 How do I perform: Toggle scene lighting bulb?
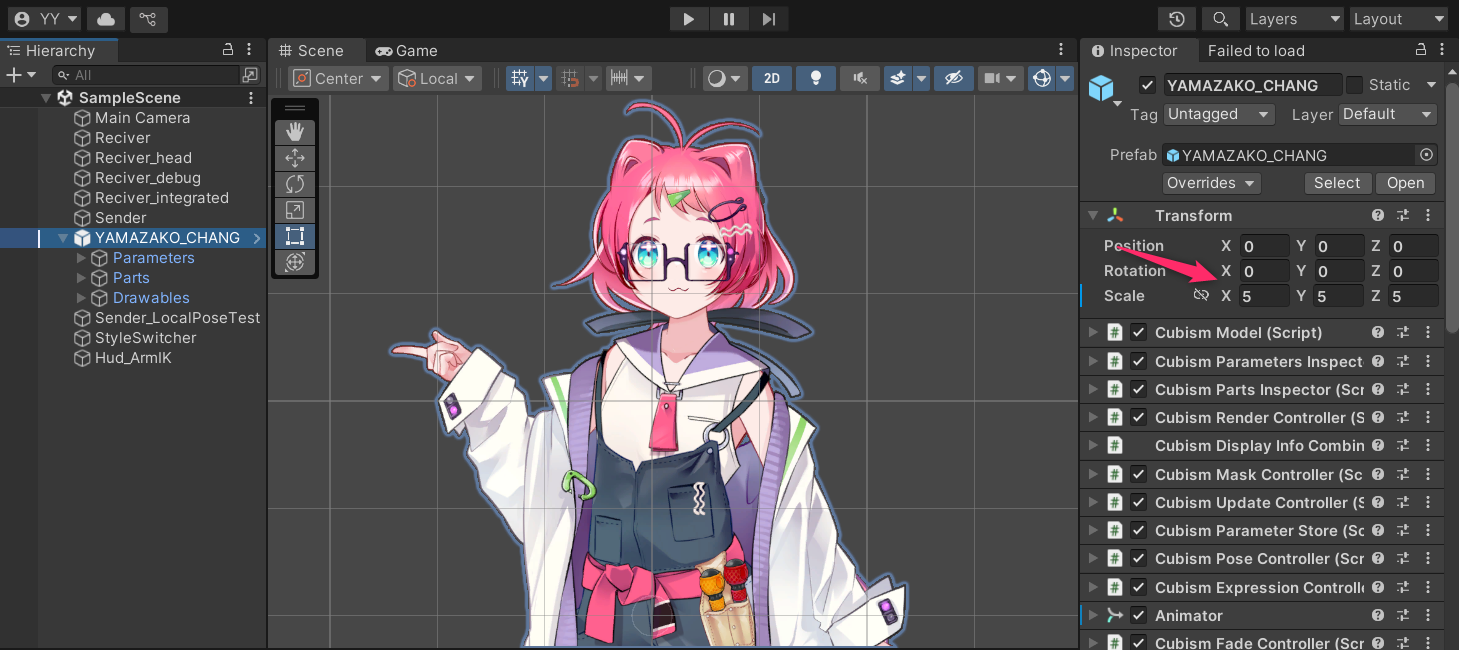coord(816,78)
